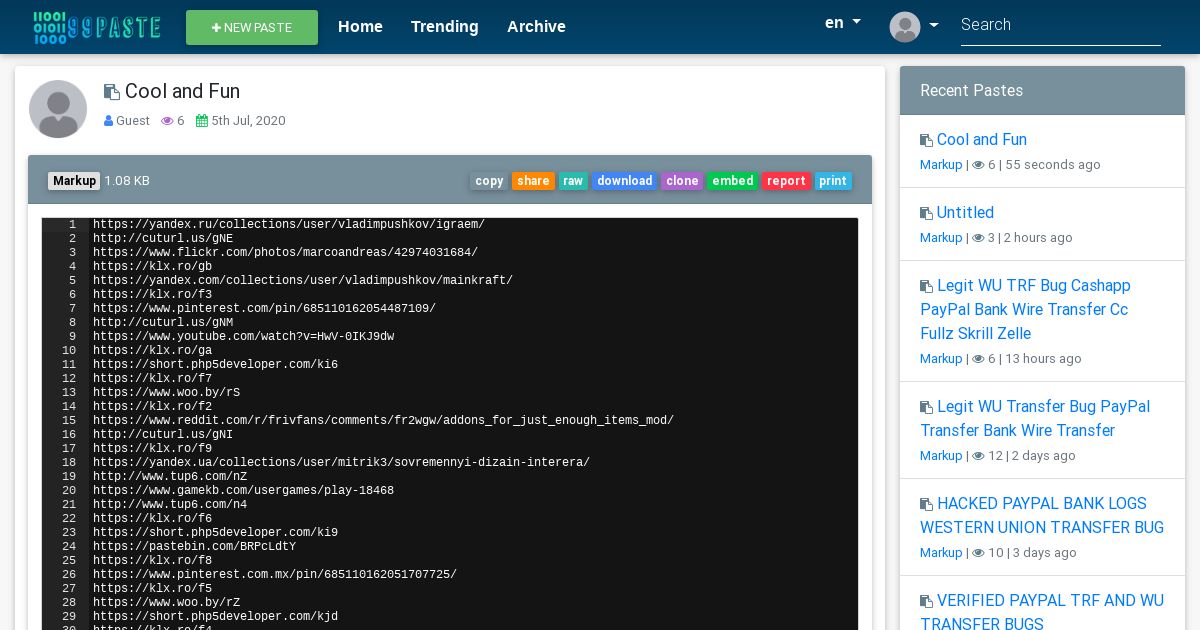Click Markup link under Untitled entry

(941, 238)
